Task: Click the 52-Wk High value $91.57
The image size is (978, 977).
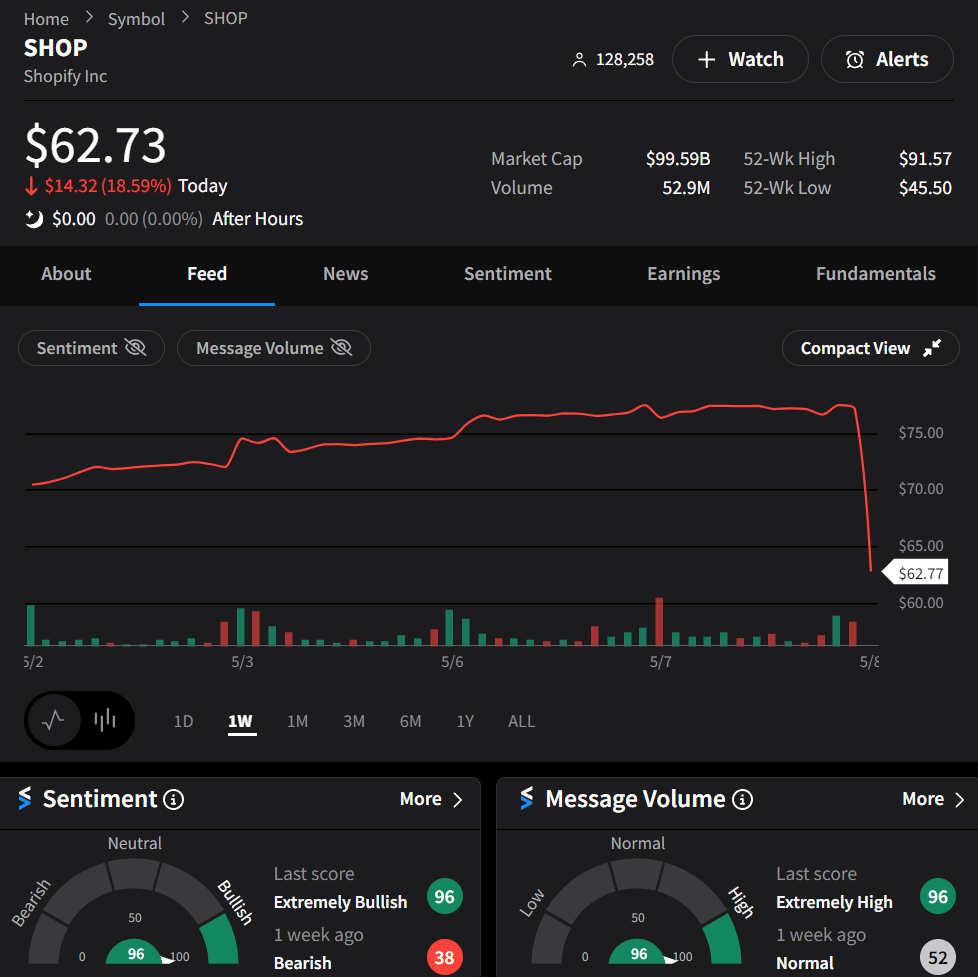Action: (x=925, y=159)
